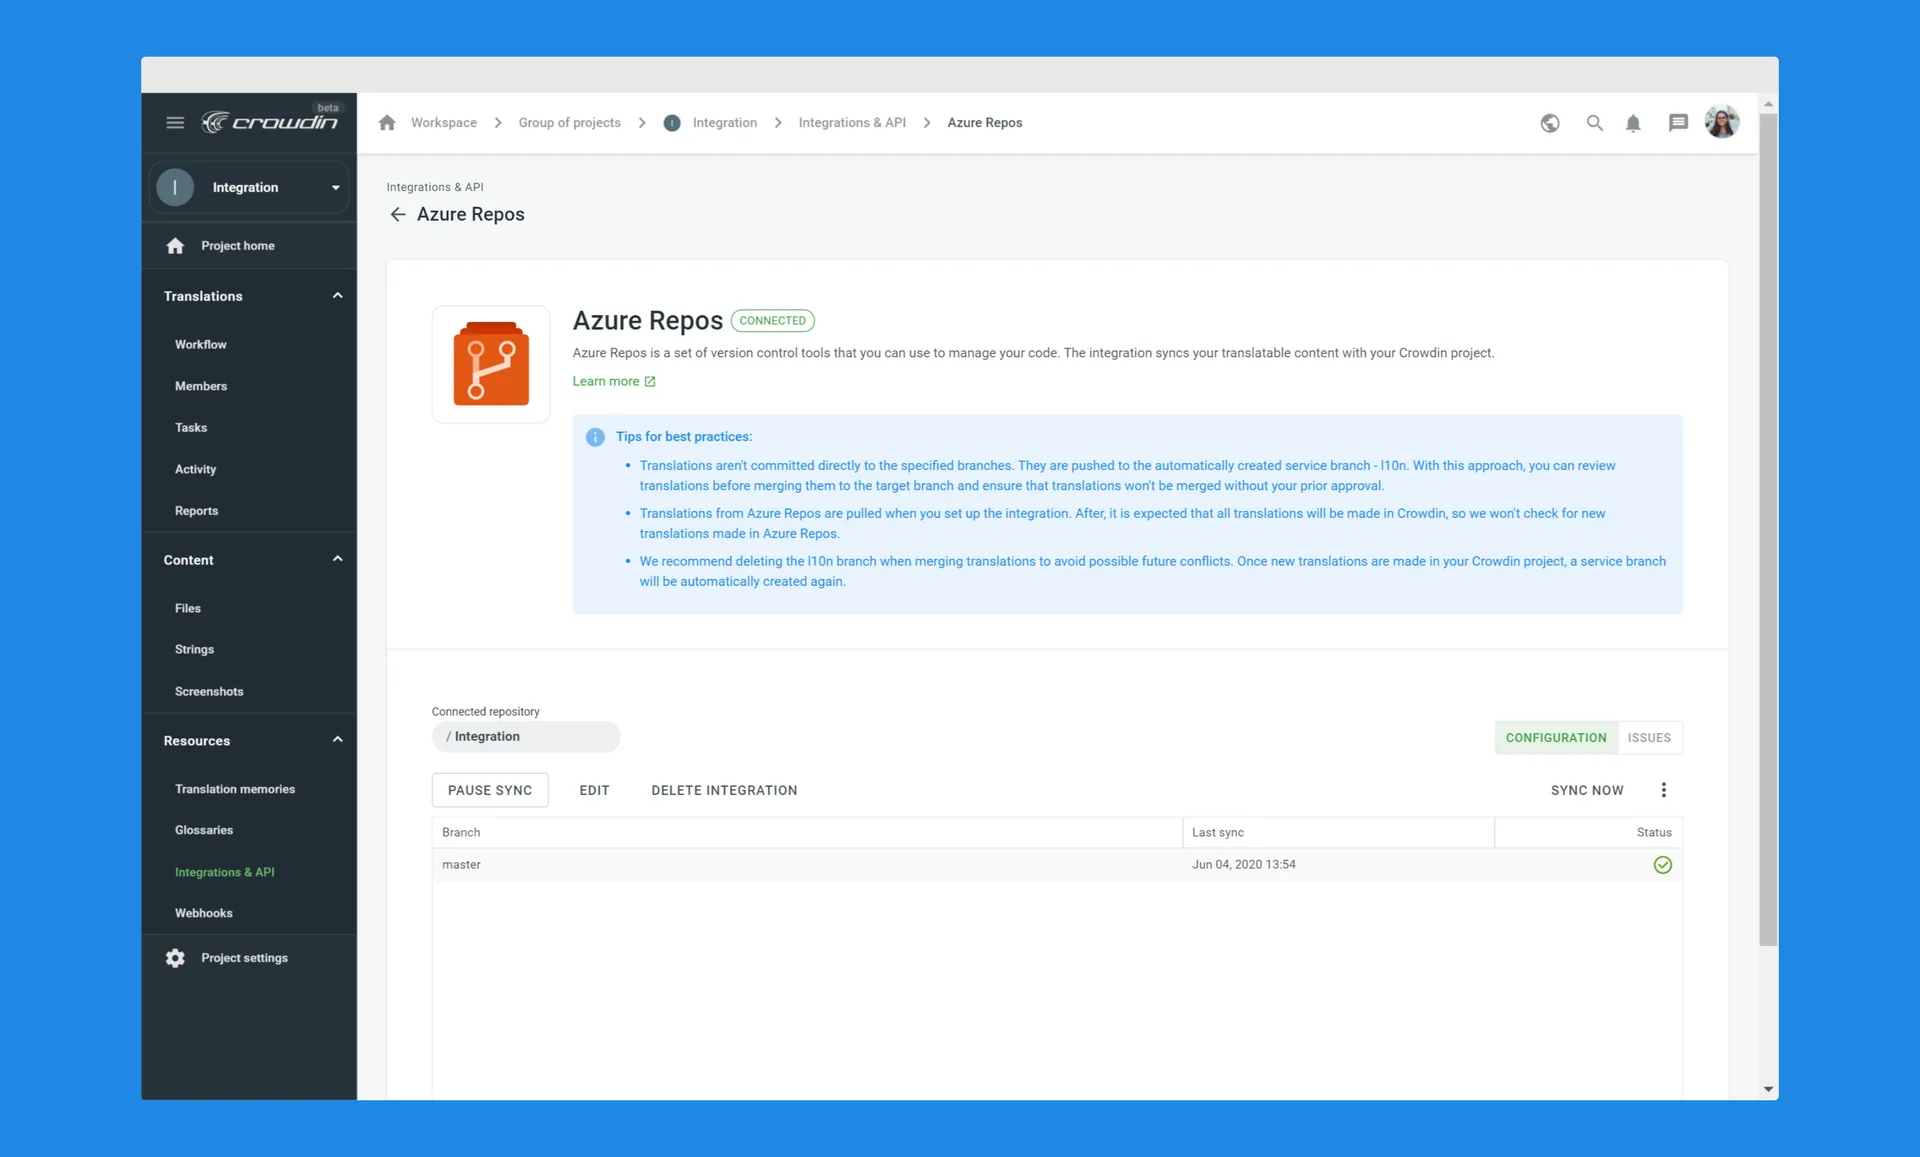This screenshot has height=1157, width=1920.
Task: Open the Learn more link
Action: tap(606, 382)
